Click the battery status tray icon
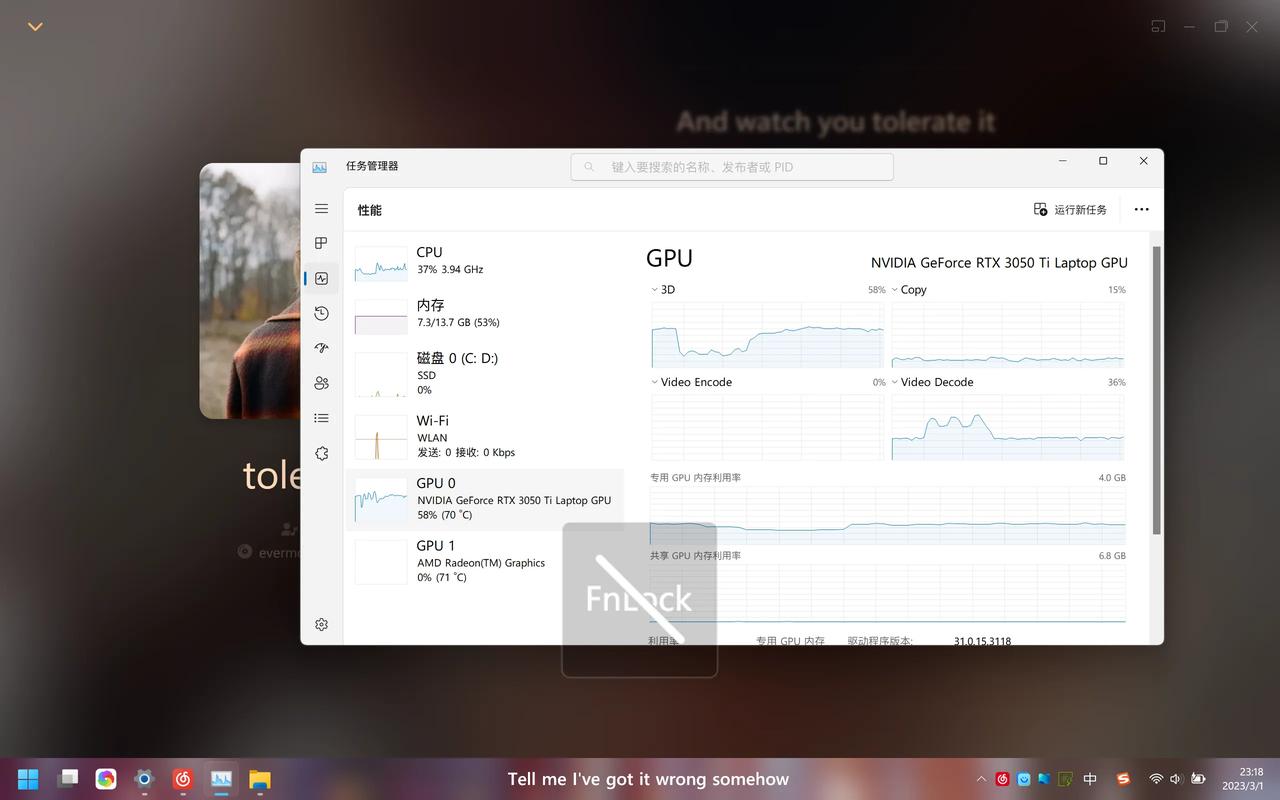This screenshot has height=800, width=1280. pos(1198,779)
